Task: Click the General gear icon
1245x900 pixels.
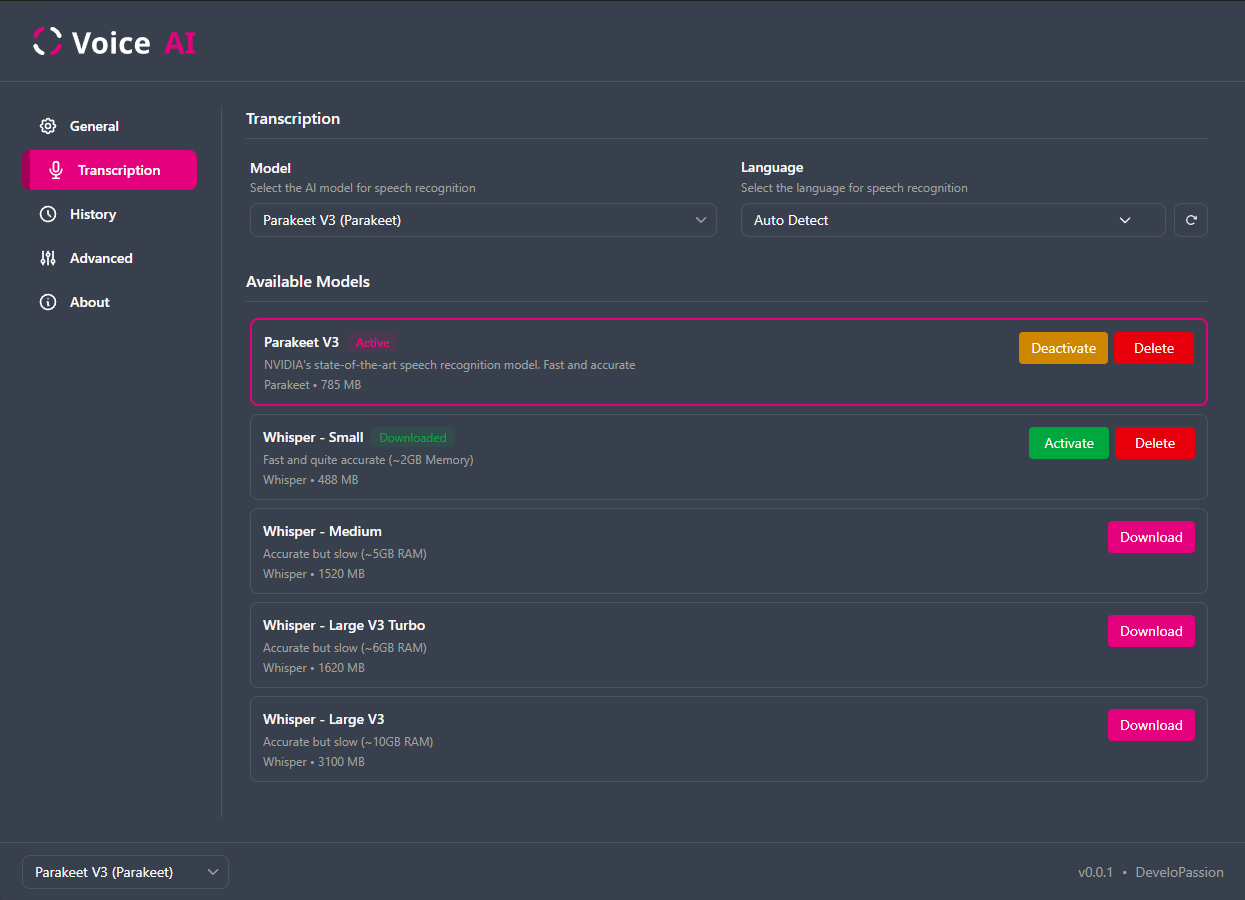Action: (48, 126)
